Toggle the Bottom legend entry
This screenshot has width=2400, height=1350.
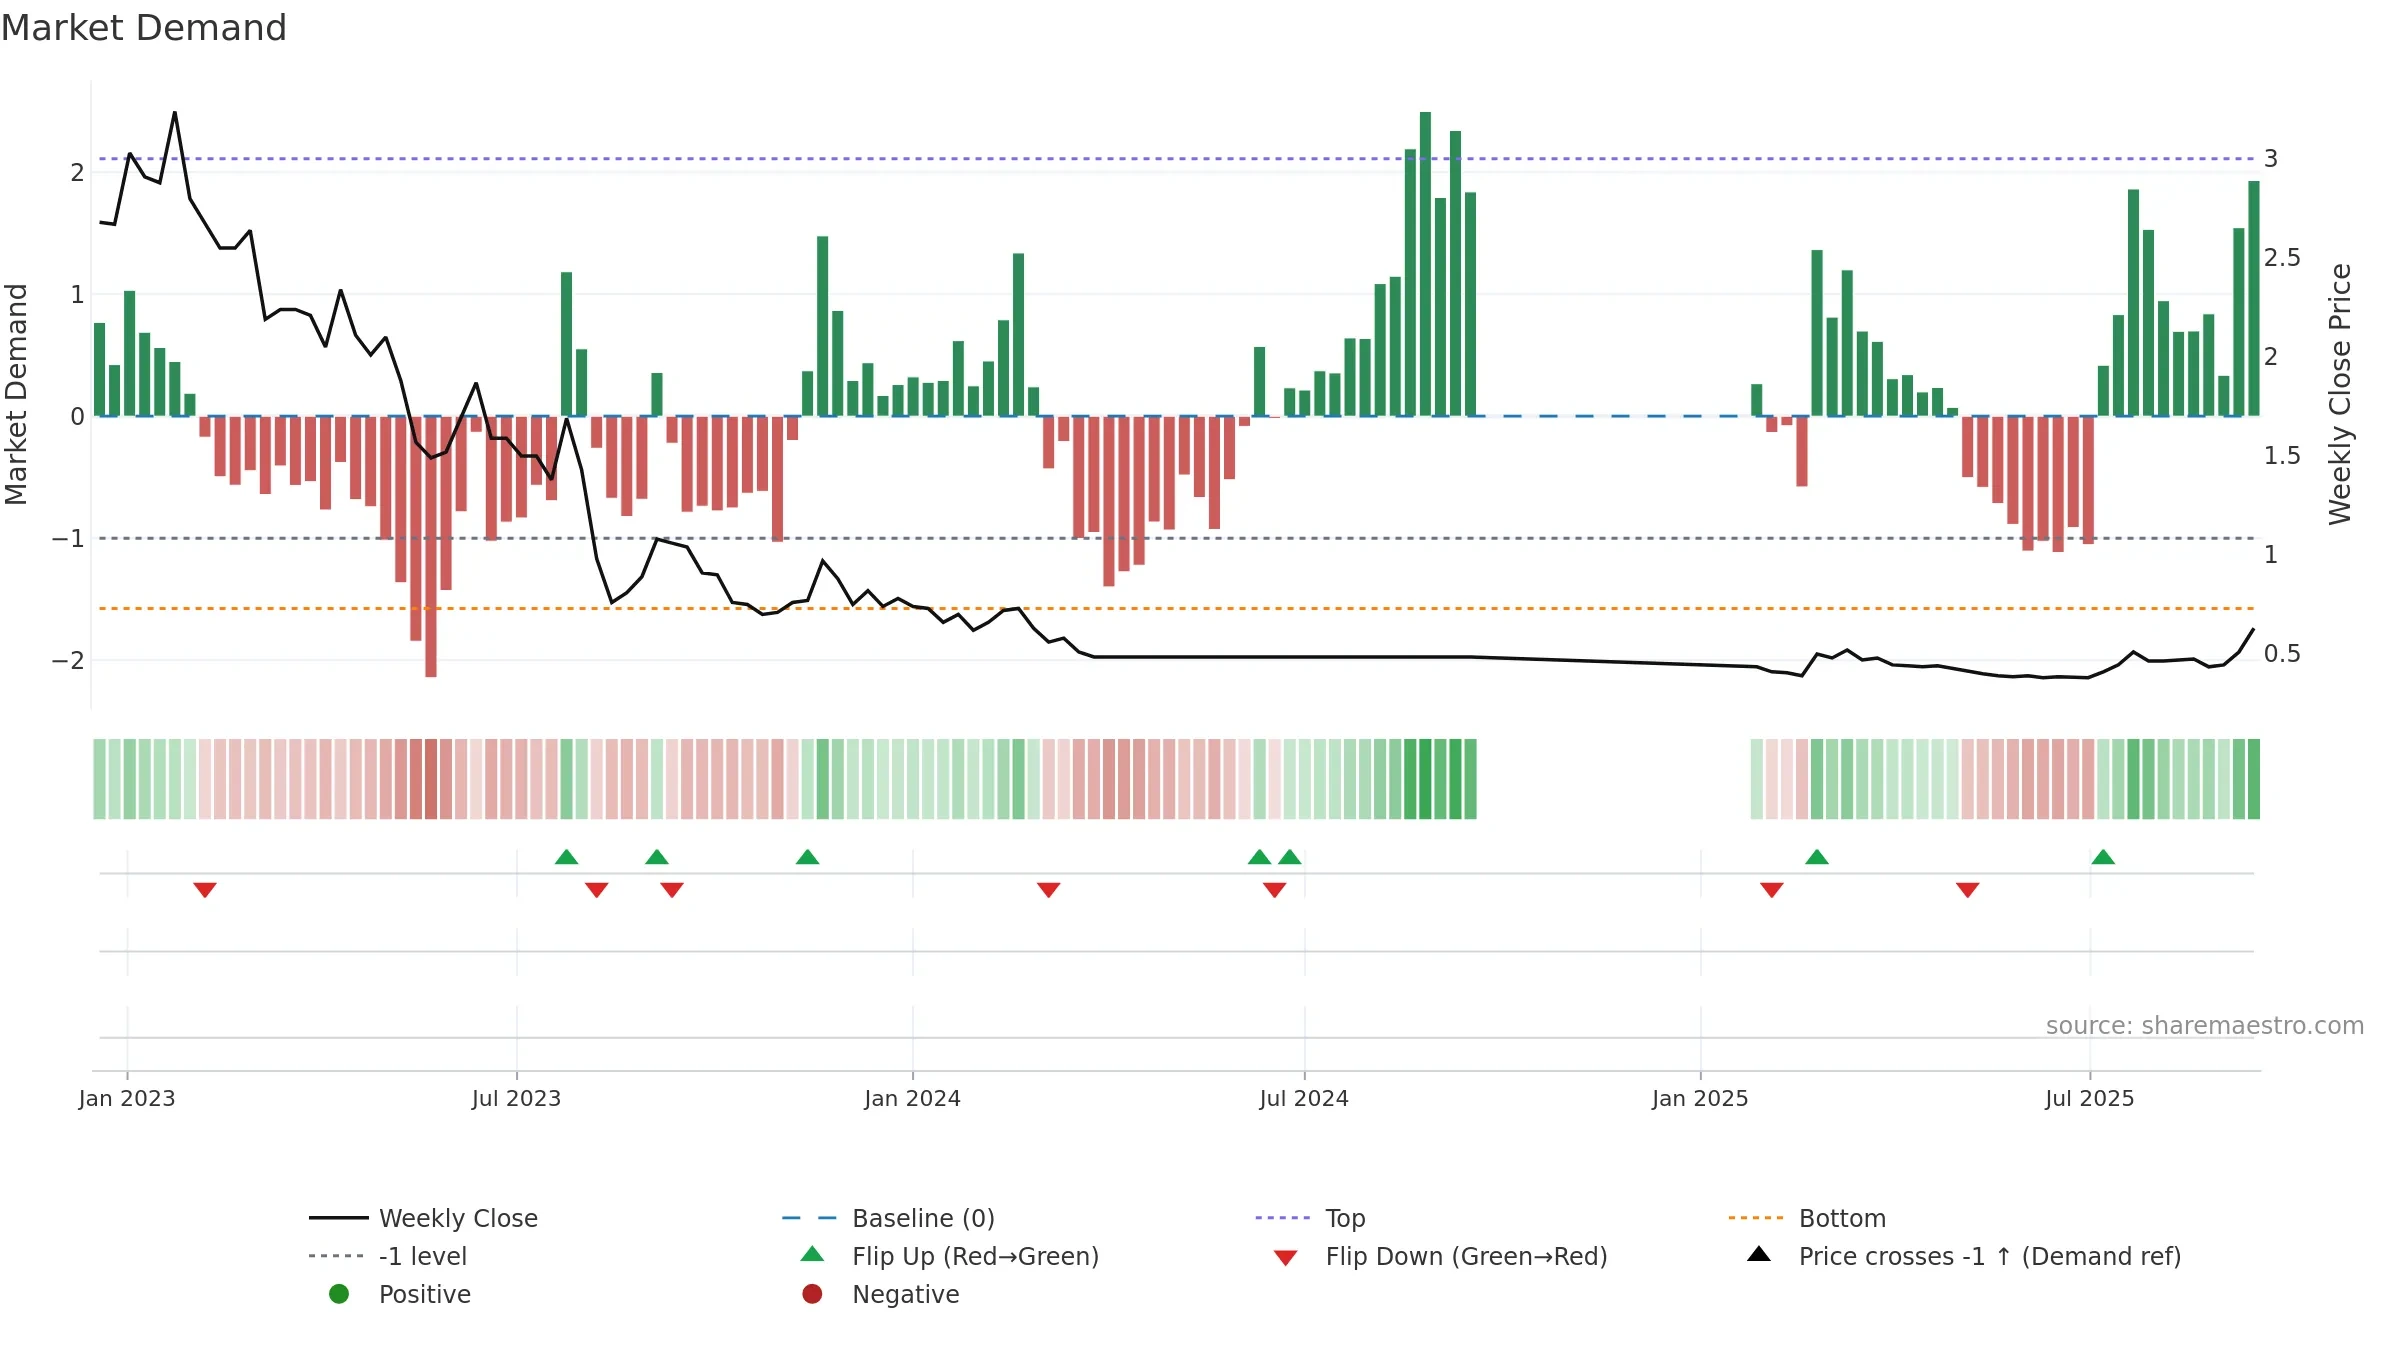1807,1218
